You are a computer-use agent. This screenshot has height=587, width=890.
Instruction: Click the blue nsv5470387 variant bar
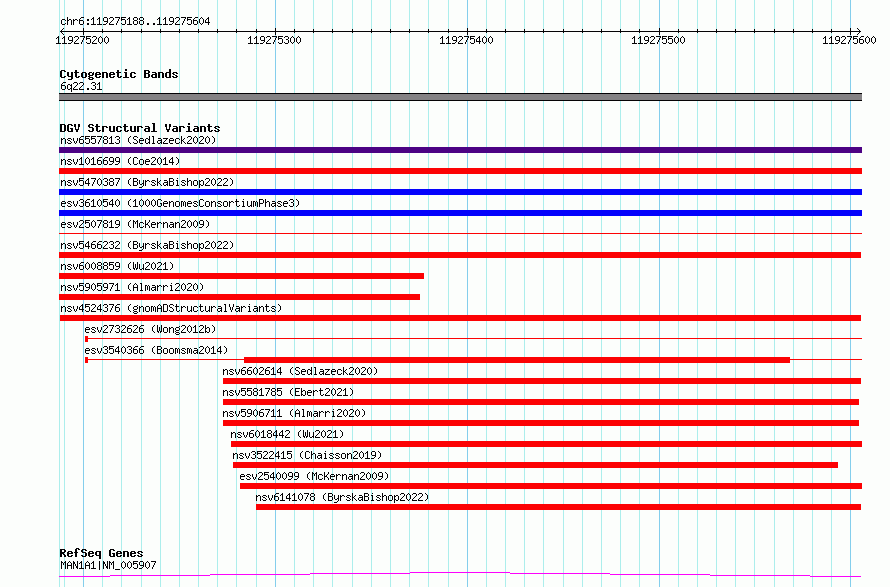(x=460, y=192)
